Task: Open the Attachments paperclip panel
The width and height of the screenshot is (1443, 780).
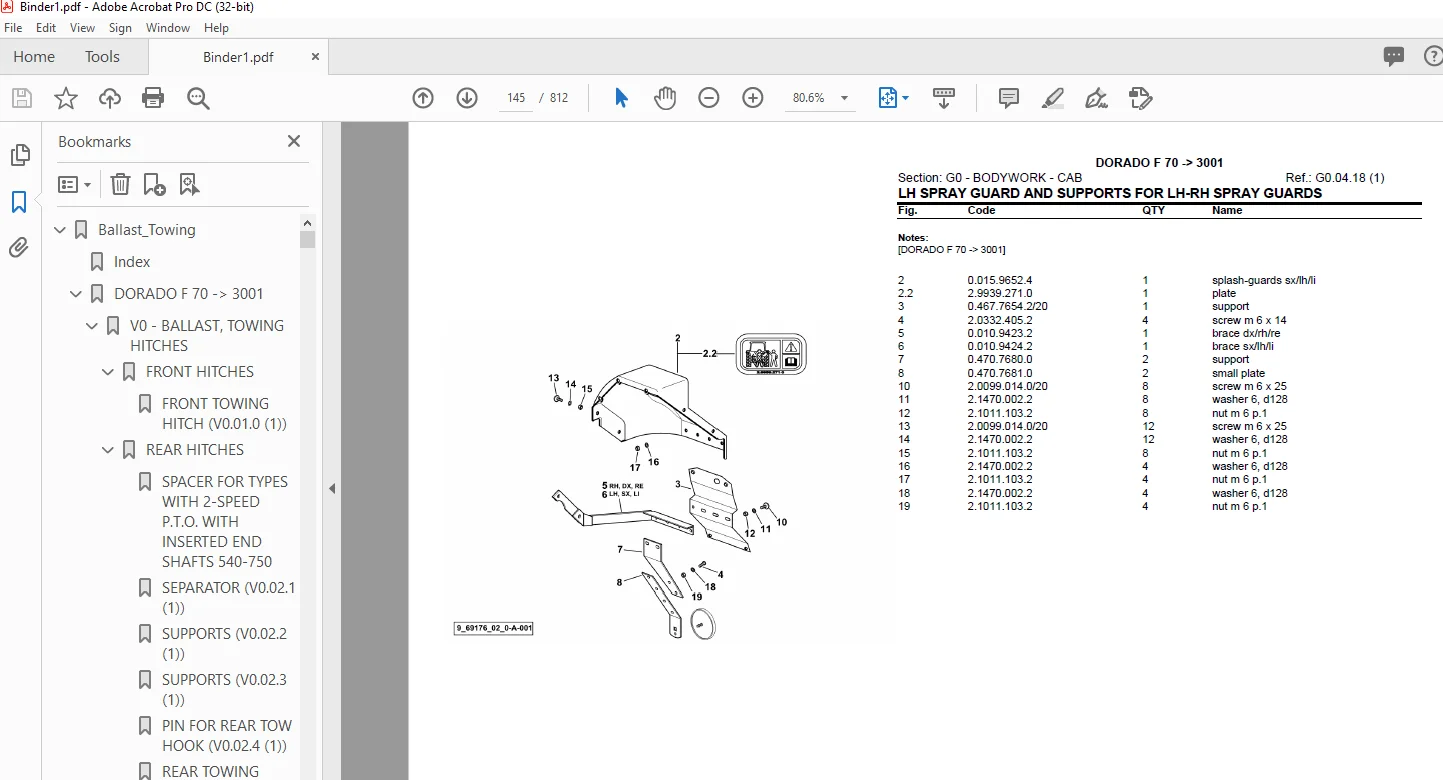Action: click(19, 247)
